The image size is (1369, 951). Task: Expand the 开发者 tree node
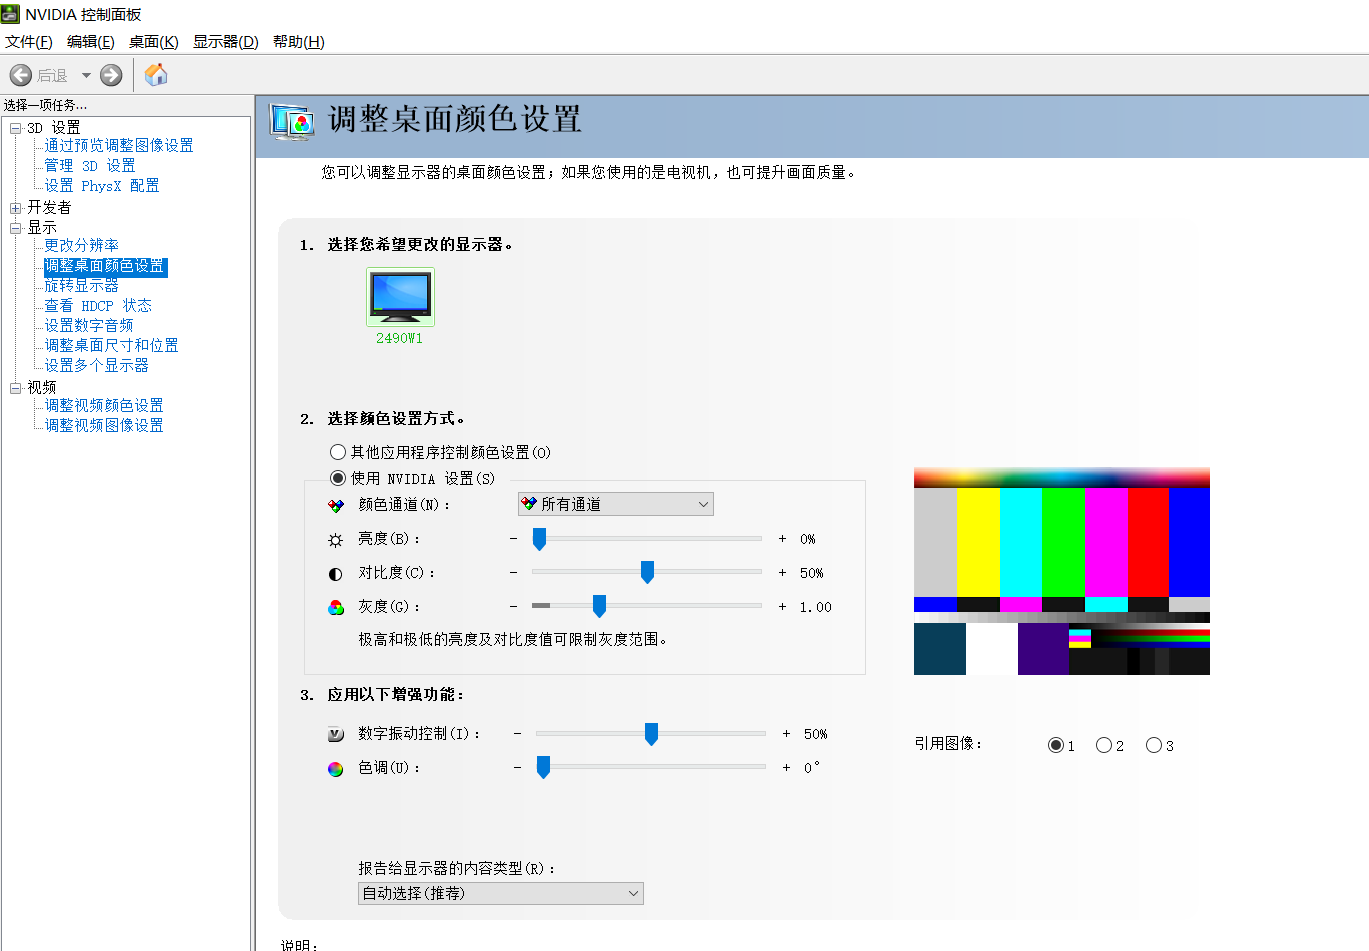pos(16,208)
